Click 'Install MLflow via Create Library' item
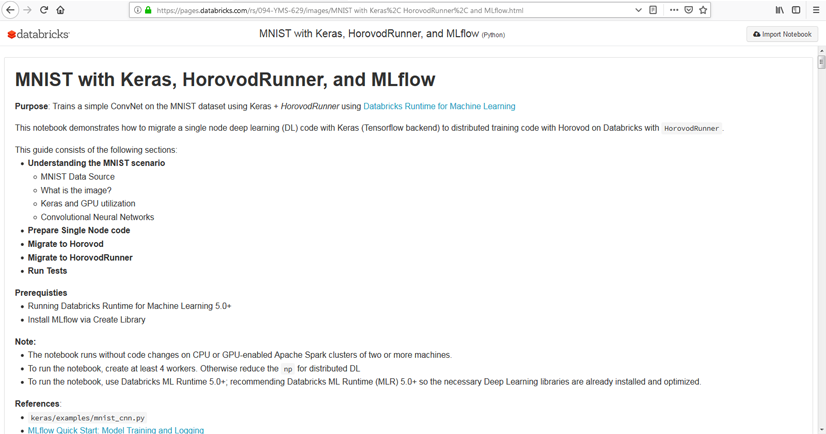Viewport: 826px width, 434px height. pos(86,320)
